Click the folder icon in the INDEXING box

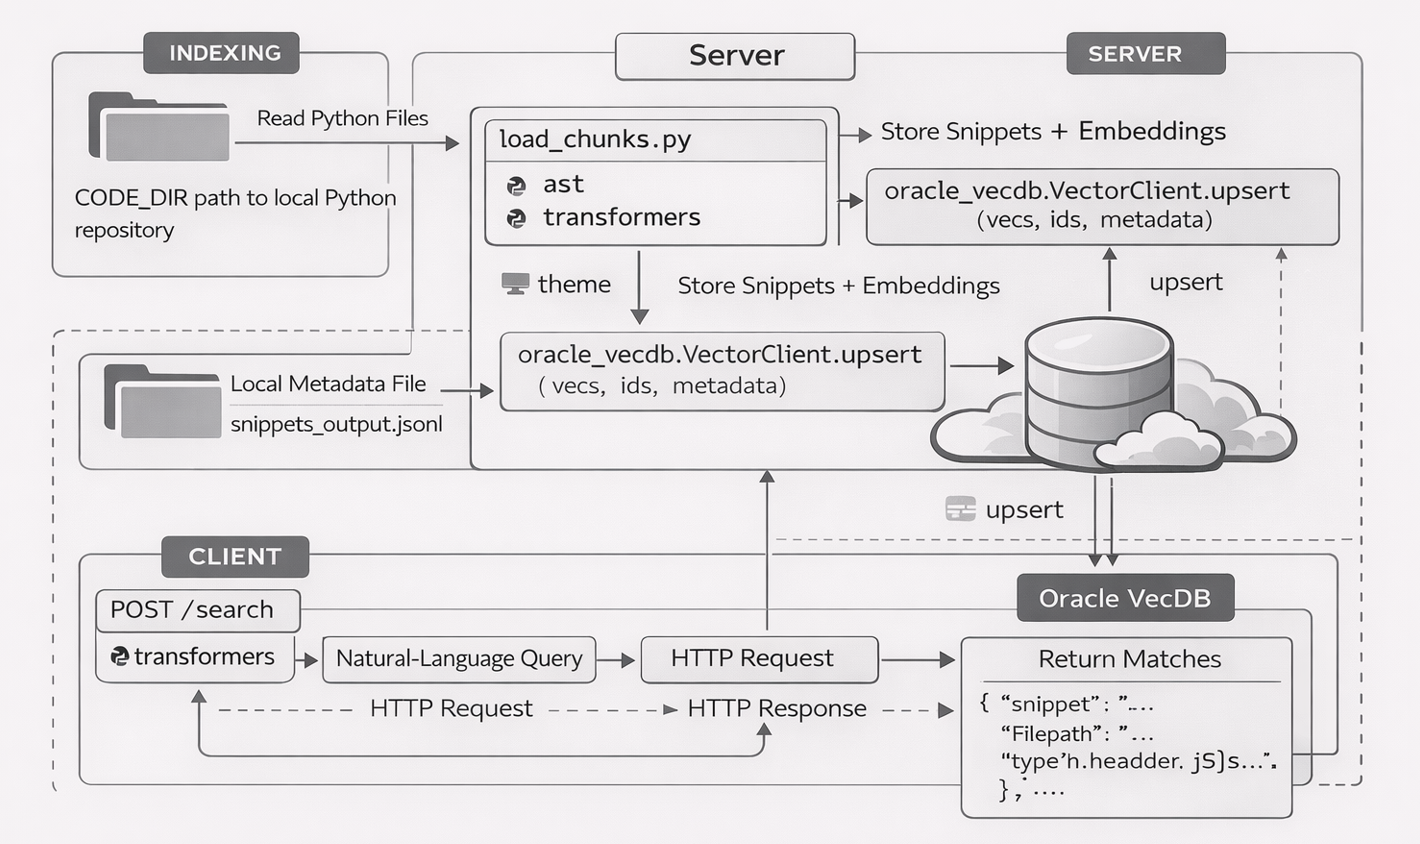coord(159,127)
